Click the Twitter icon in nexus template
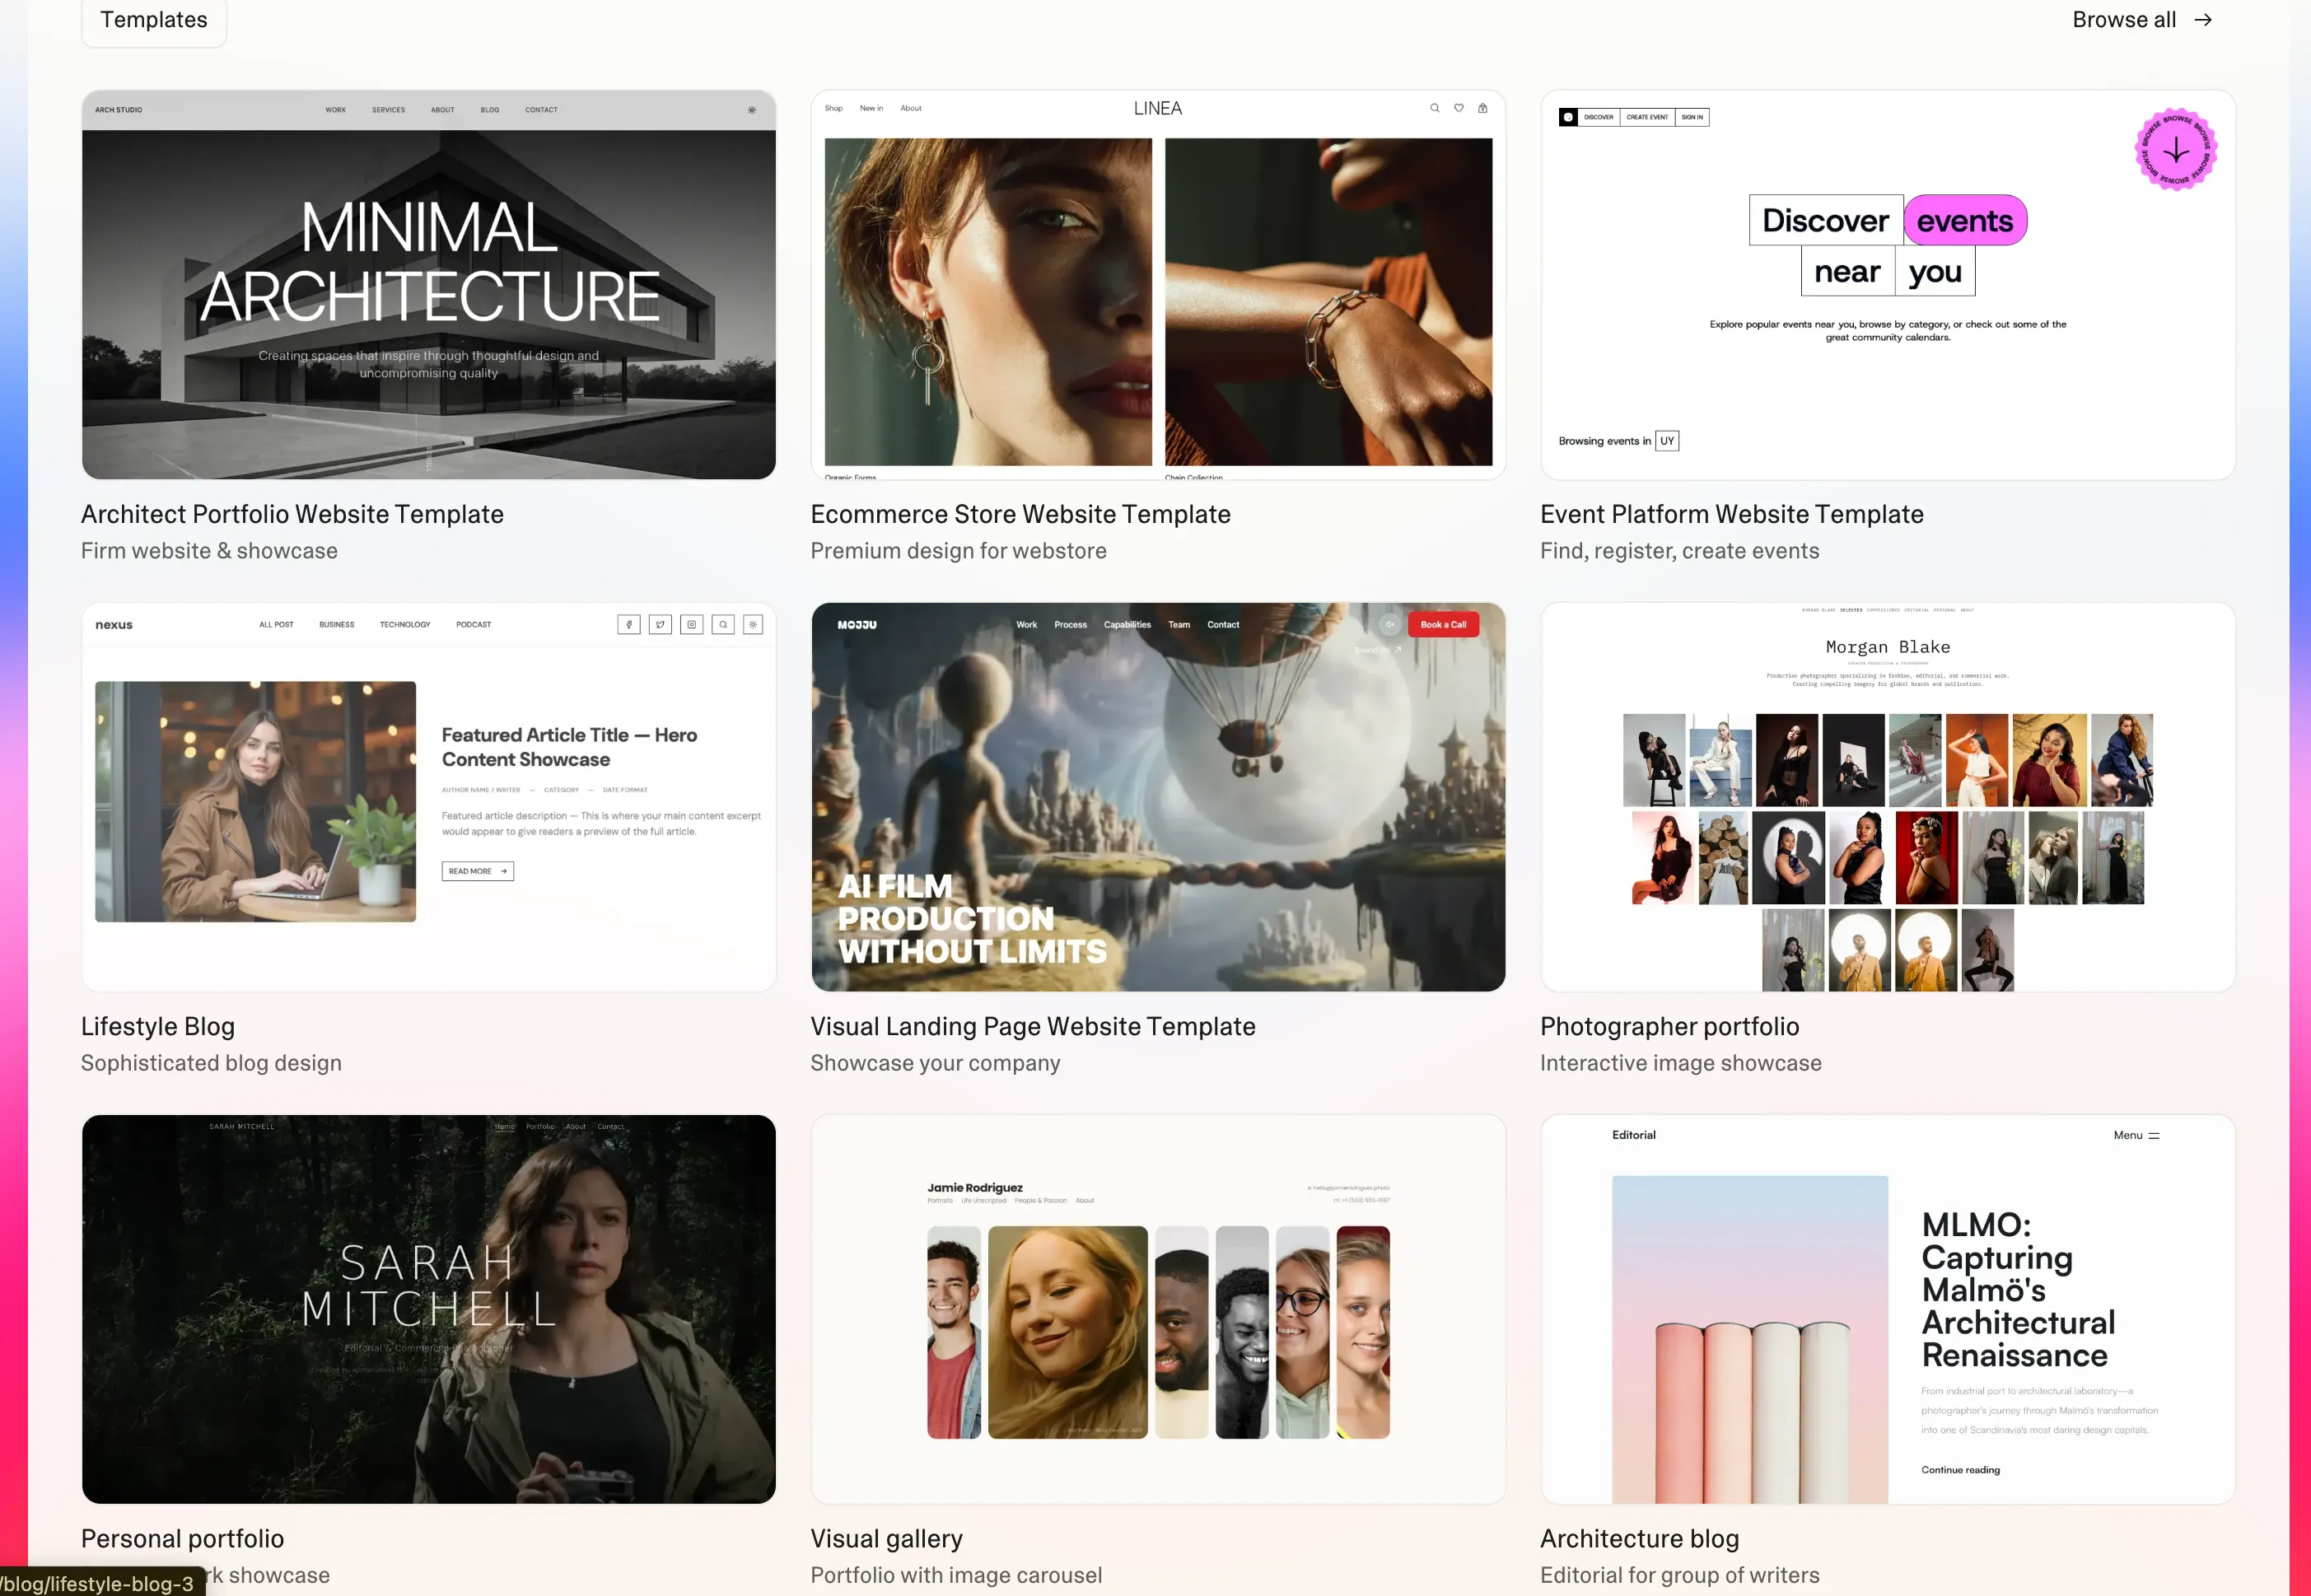Viewport: 2311px width, 1596px height. (x=660, y=624)
